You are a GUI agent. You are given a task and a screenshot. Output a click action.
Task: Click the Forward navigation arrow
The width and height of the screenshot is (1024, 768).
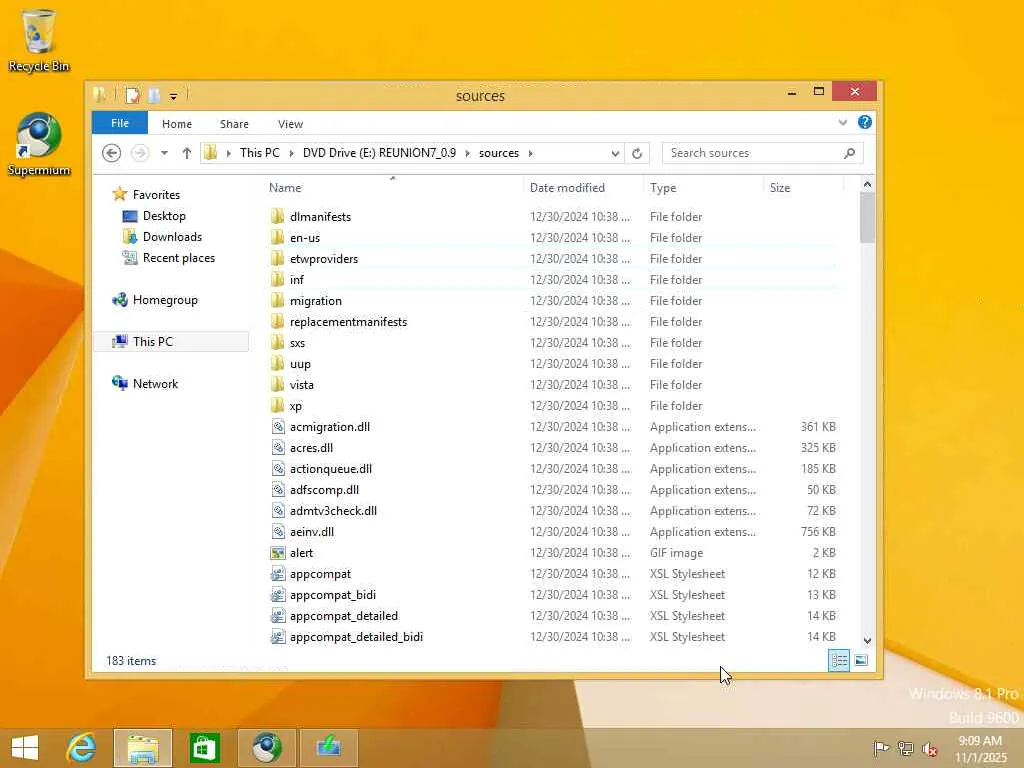(139, 153)
